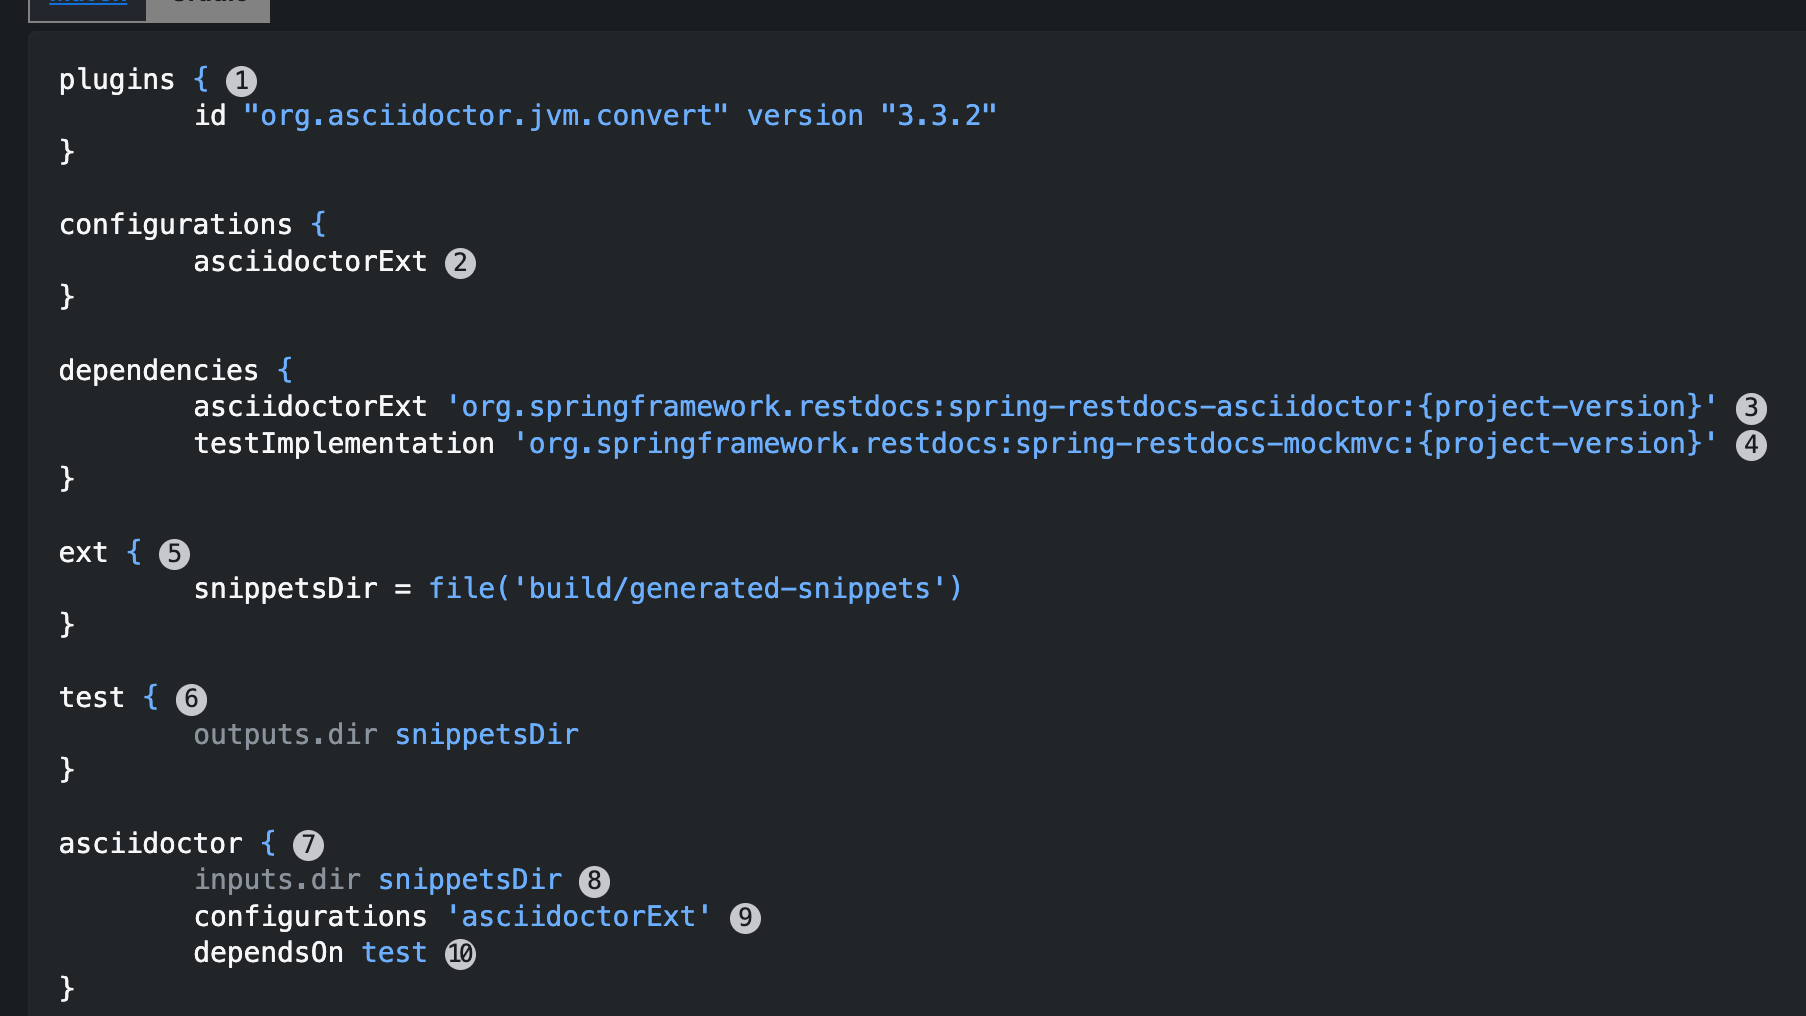This screenshot has height=1016, width=1806.
Task: Click callout 1 next to plugins
Action: click(x=241, y=80)
